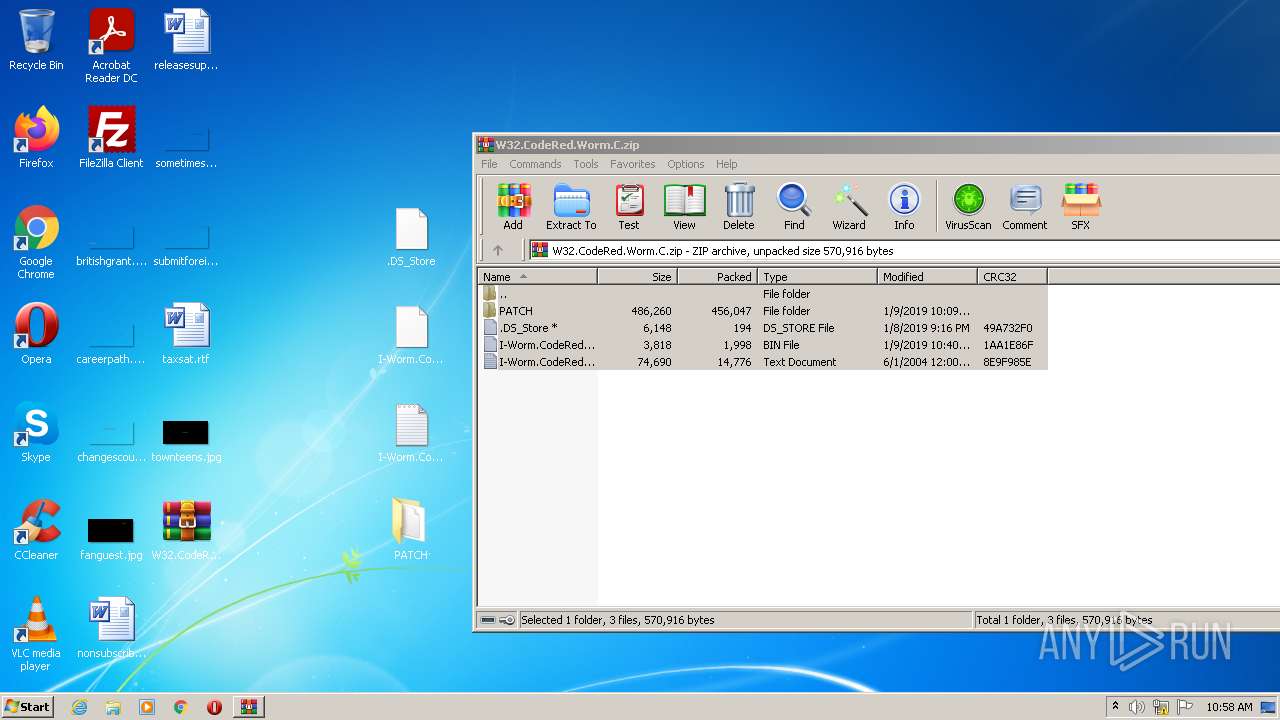Screen dimensions: 1280x720
Task: Sort by Modified column header
Action: pos(928,277)
